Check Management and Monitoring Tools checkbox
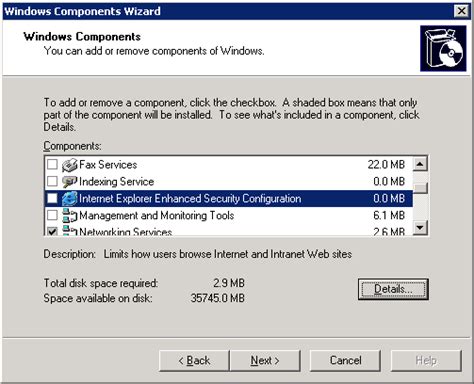This screenshot has width=474, height=384. pyautogui.click(x=52, y=215)
